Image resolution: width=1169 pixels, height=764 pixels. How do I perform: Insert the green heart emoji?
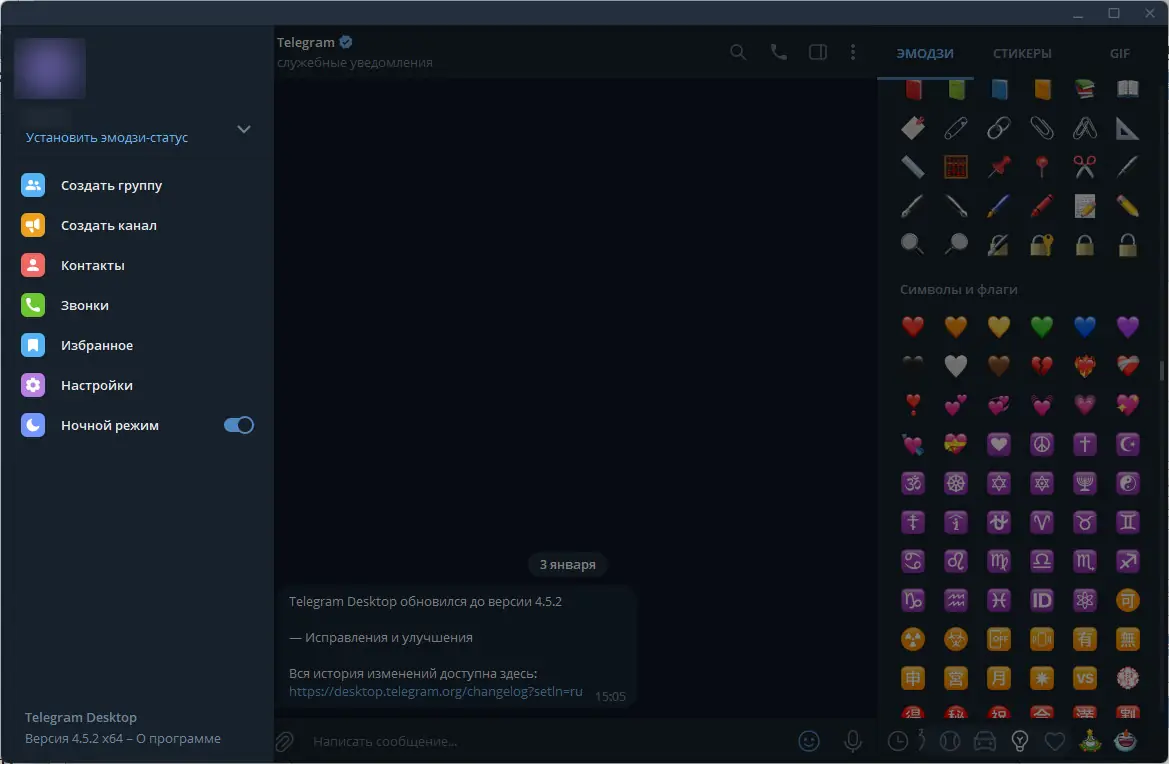(1042, 326)
